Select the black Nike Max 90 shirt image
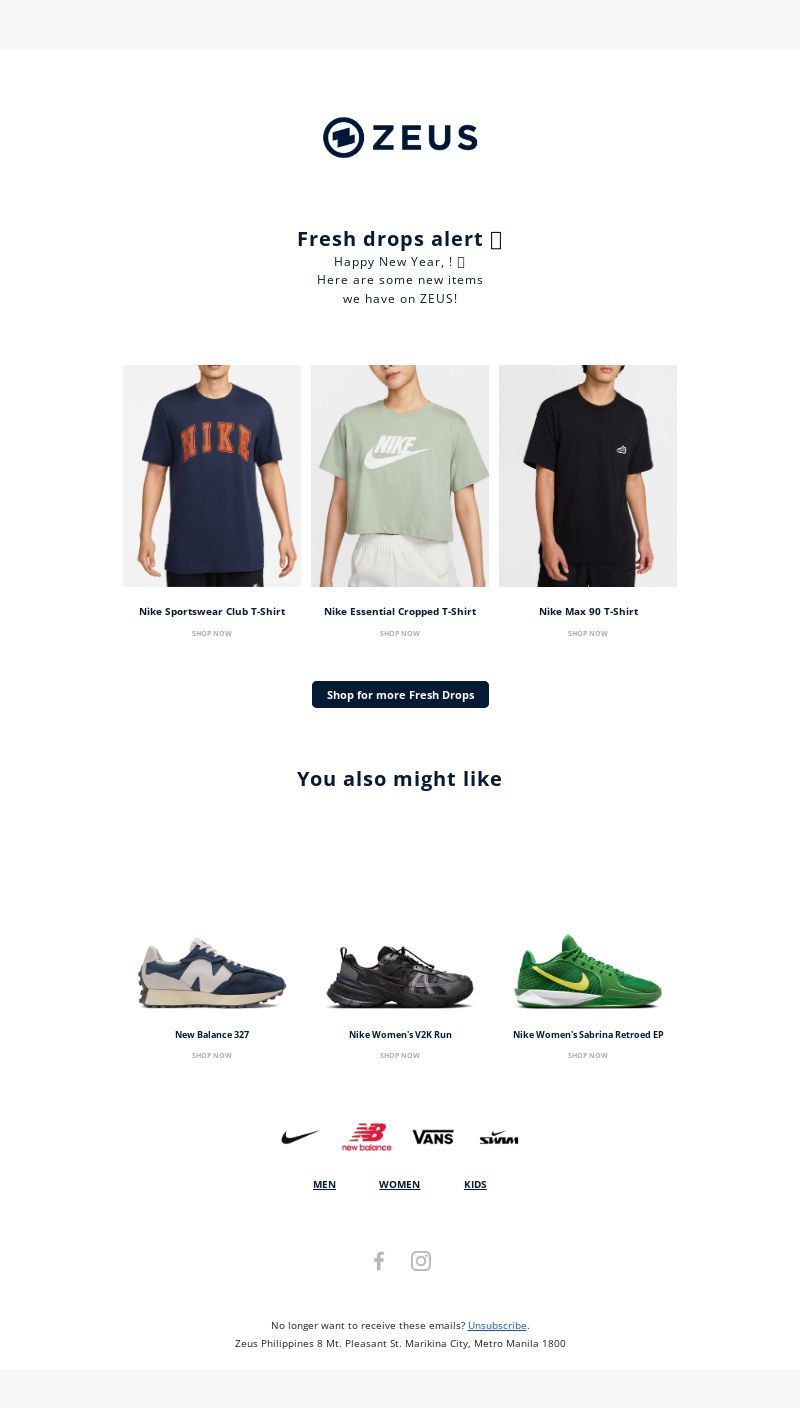The height and width of the screenshot is (1408, 800). point(588,476)
